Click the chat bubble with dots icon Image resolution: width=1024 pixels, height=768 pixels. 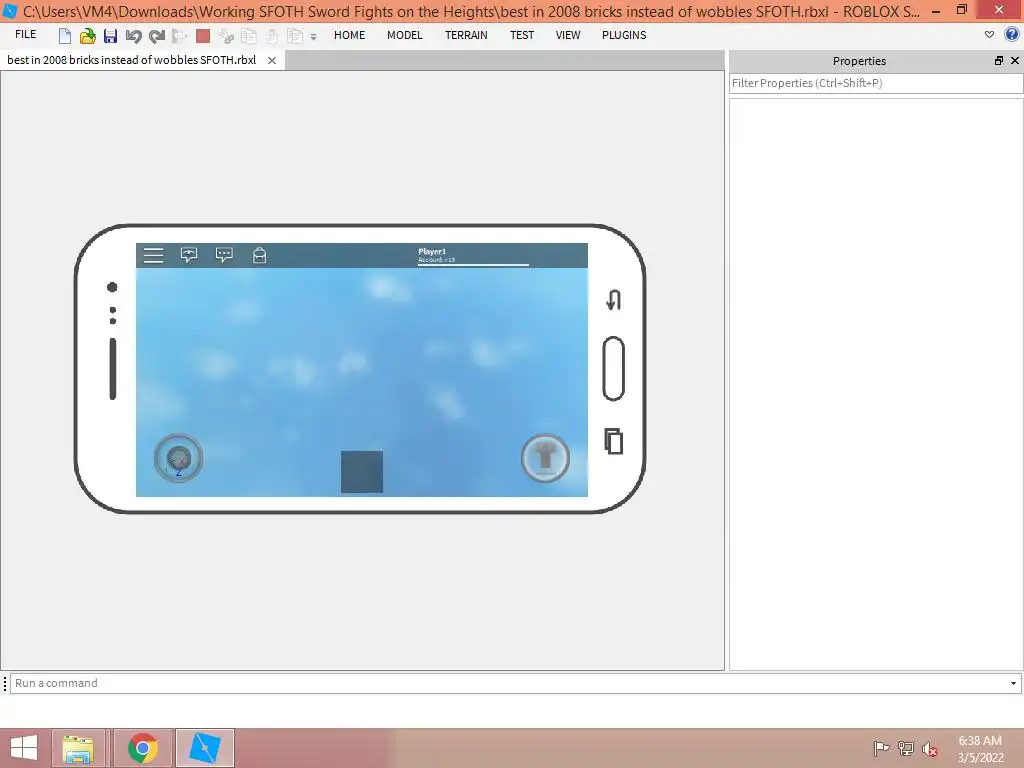(224, 255)
